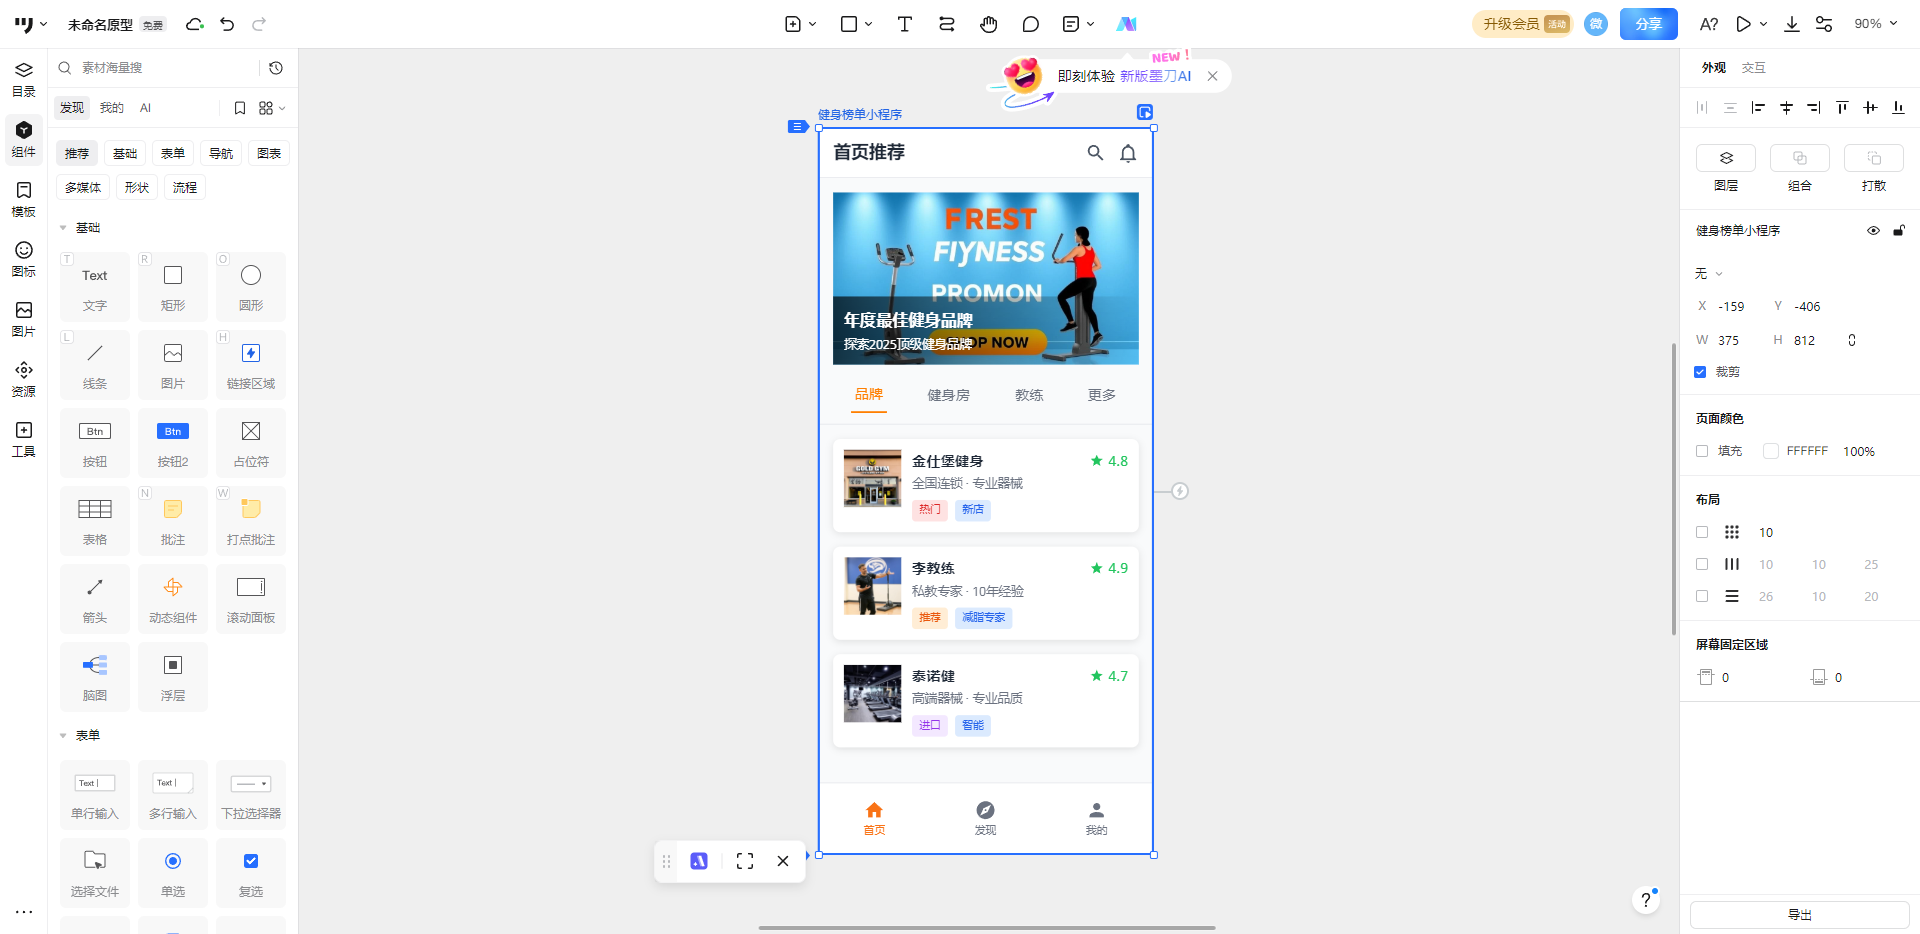Enable the column layout checkbox
Image resolution: width=1920 pixels, height=934 pixels.
tap(1702, 564)
